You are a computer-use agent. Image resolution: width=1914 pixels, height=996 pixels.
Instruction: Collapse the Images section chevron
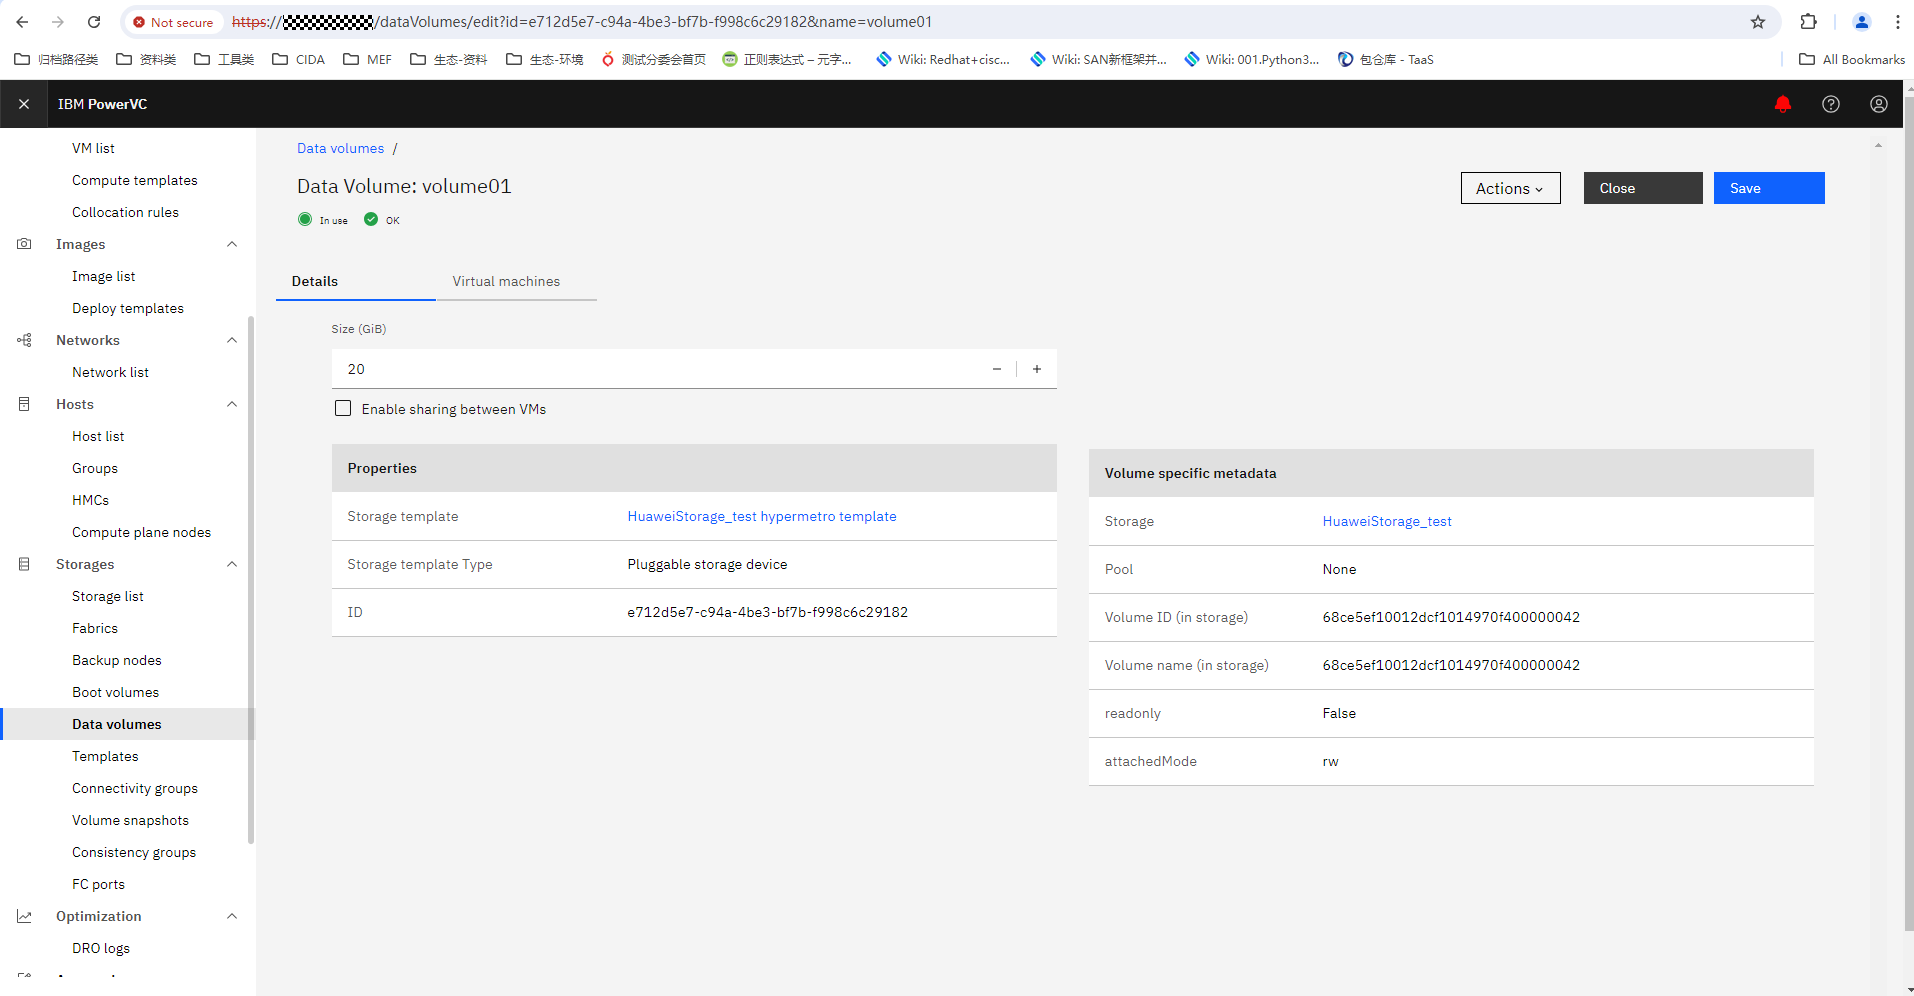coord(232,244)
